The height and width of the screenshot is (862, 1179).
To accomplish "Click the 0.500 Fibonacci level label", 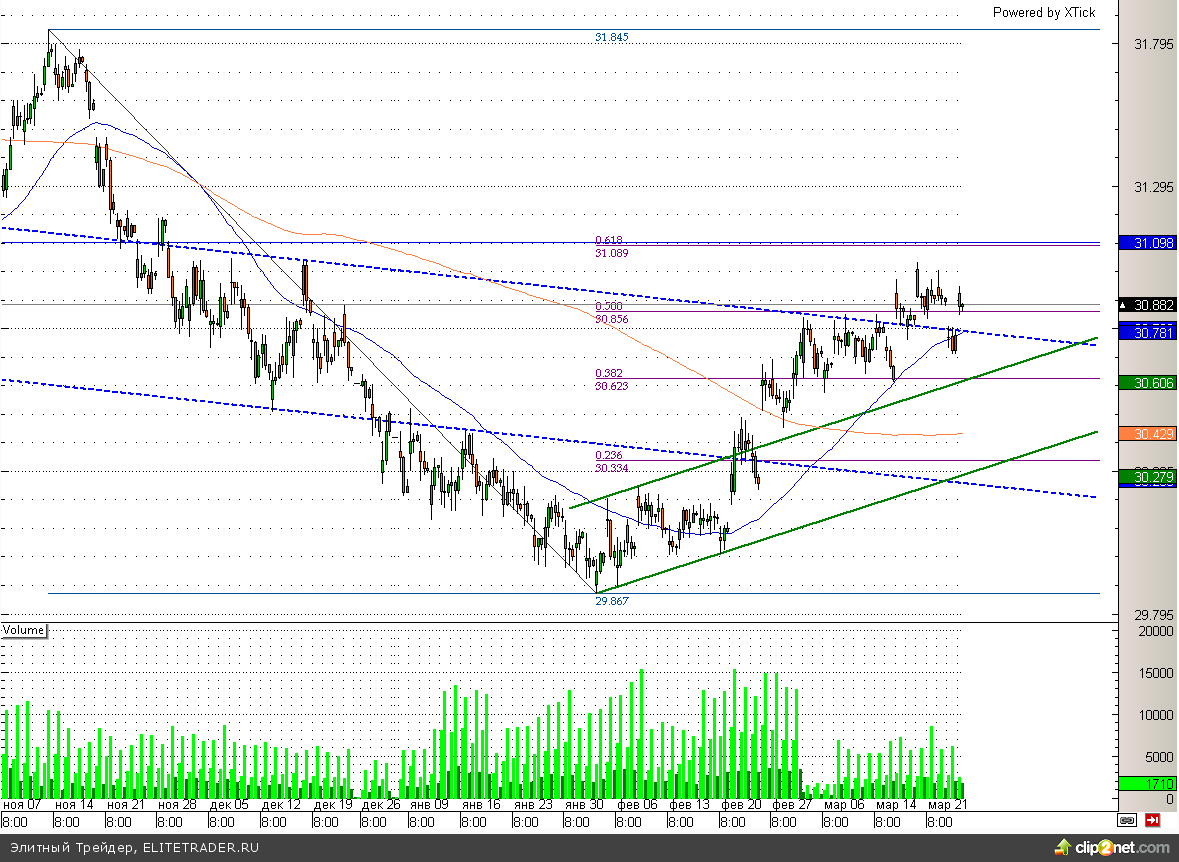I will click(x=608, y=307).
